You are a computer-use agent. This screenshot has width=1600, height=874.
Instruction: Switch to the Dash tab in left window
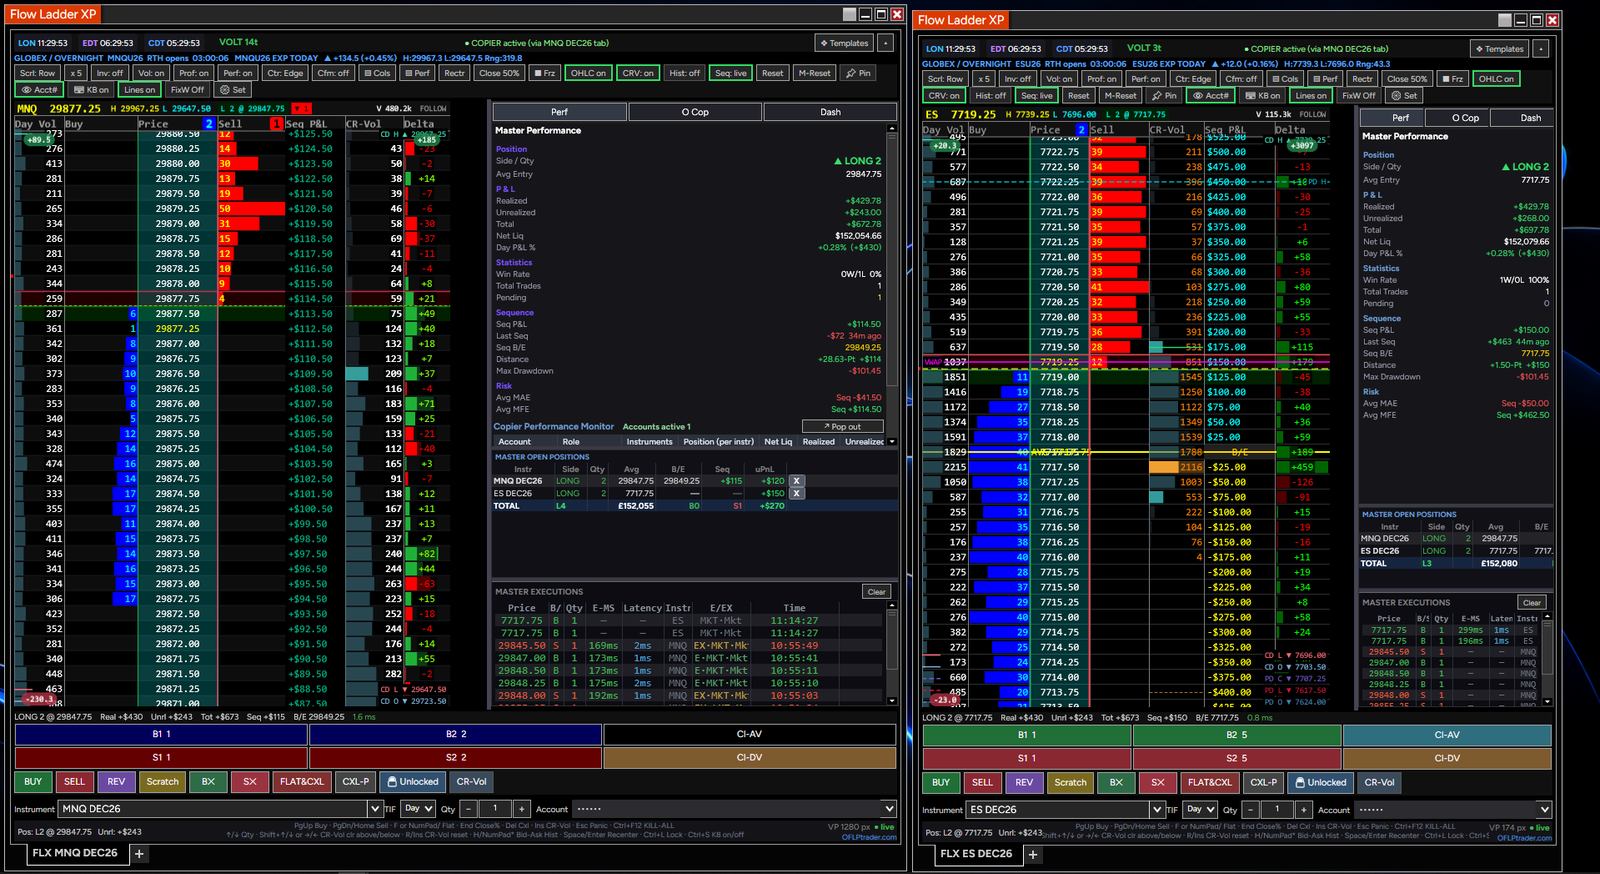tap(830, 112)
